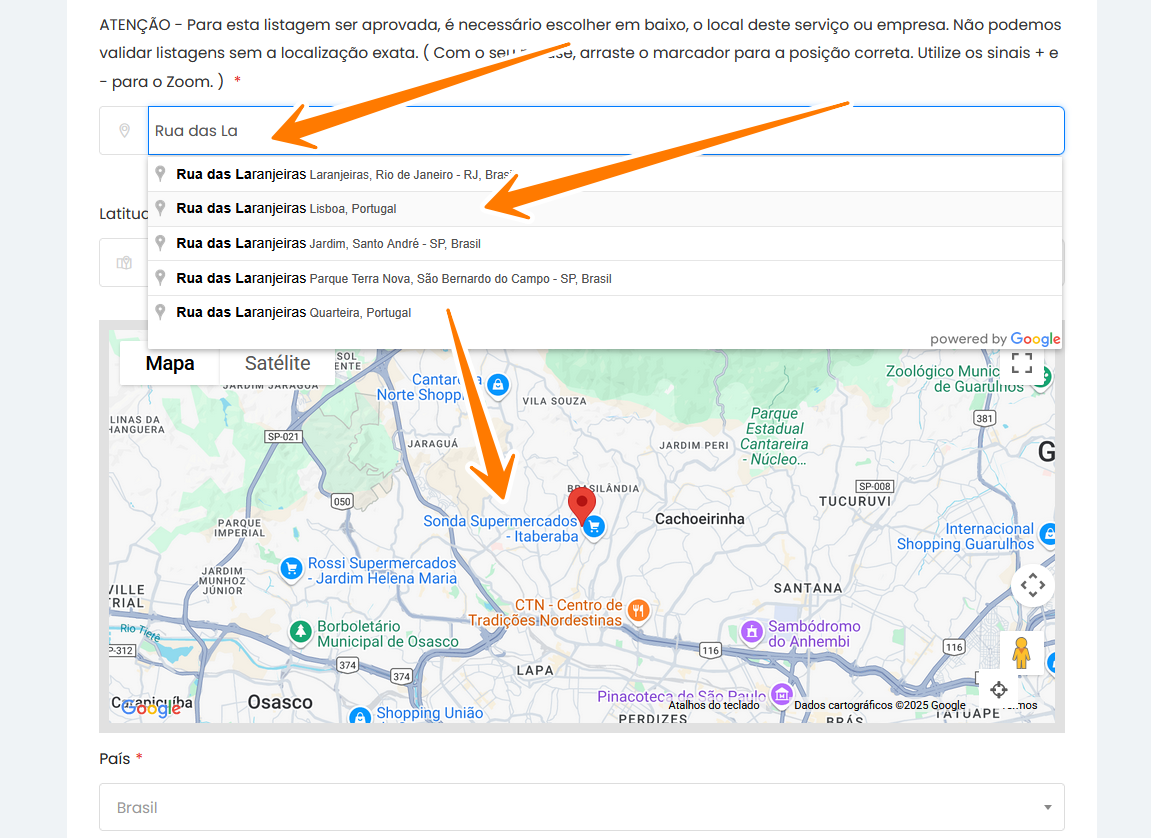The width and height of the screenshot is (1151, 838).
Task: Click the location pin icon beside address field
Action: (x=124, y=131)
